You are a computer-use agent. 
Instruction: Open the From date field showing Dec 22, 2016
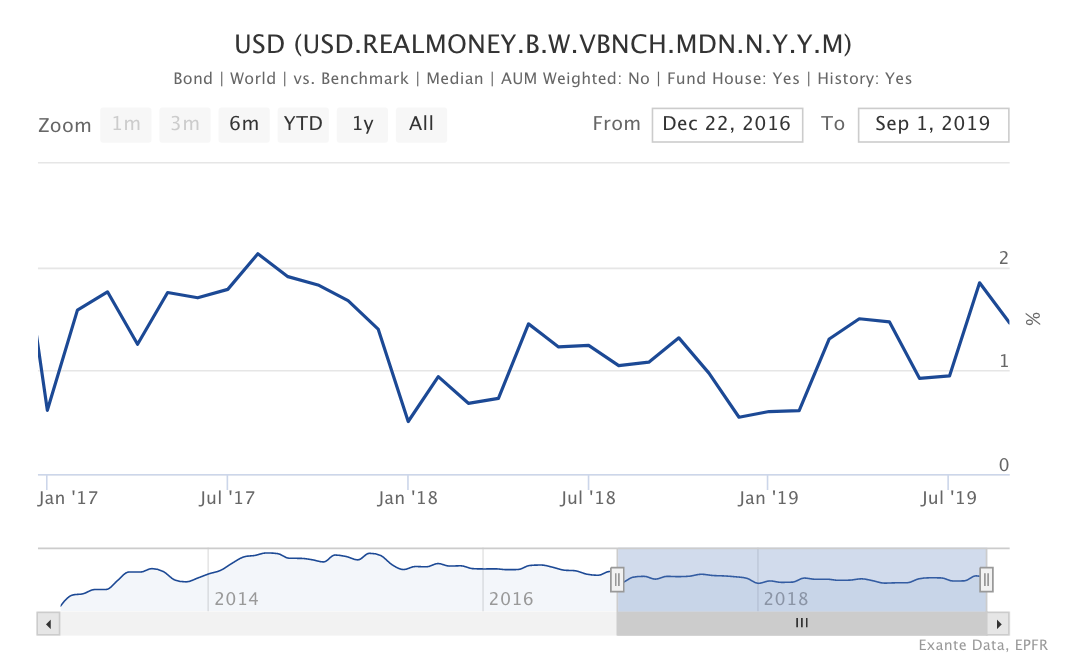[727, 124]
